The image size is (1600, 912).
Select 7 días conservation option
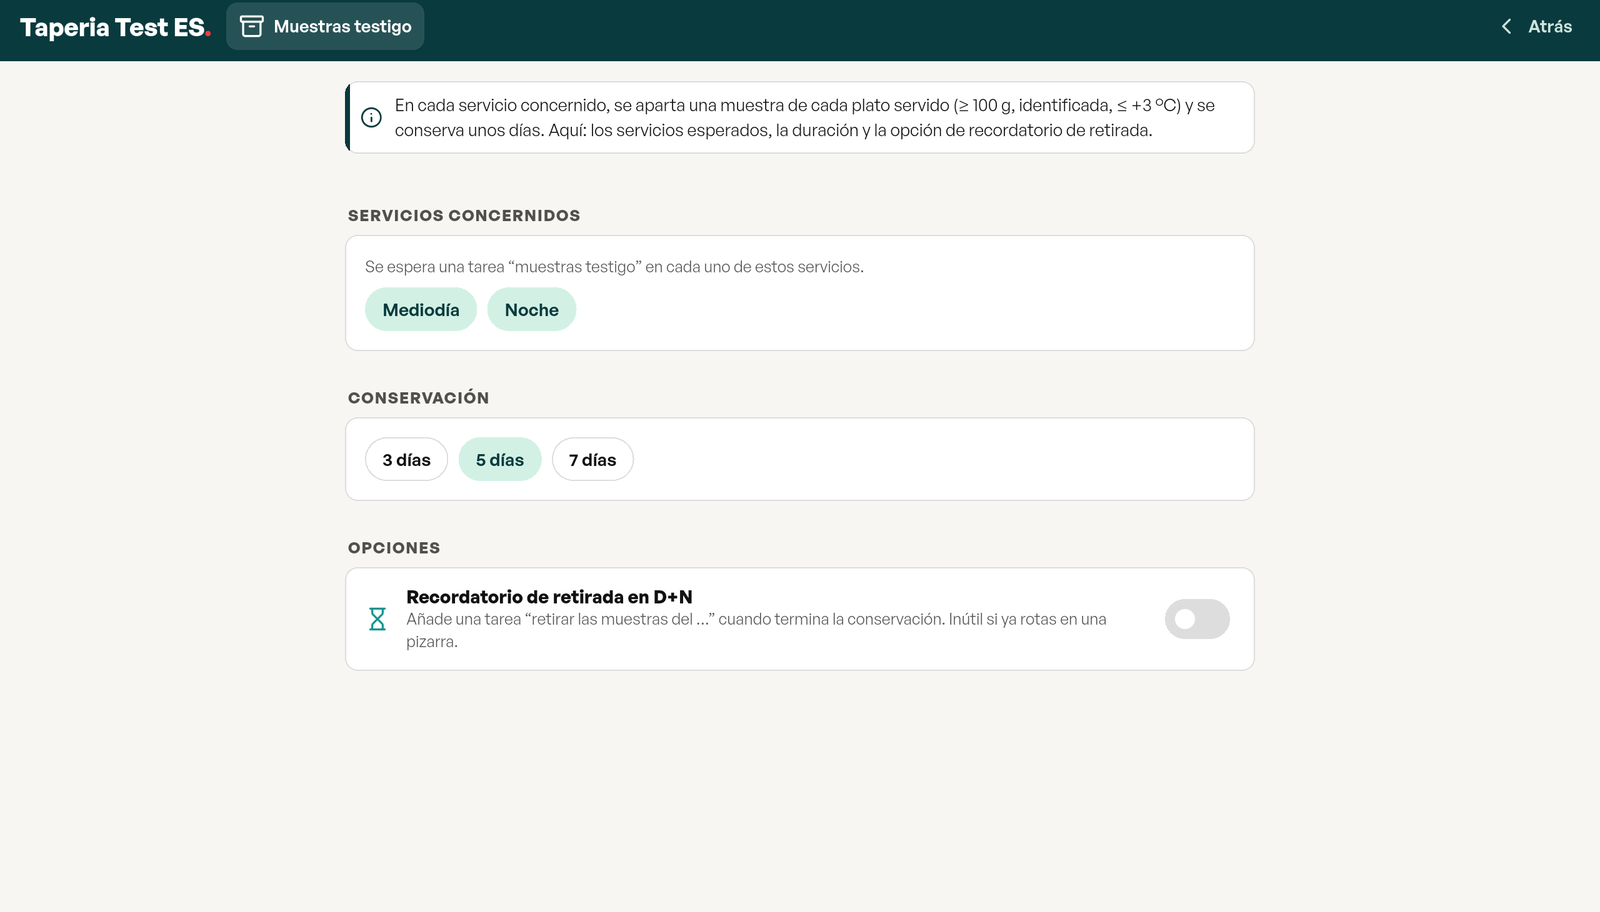click(593, 460)
